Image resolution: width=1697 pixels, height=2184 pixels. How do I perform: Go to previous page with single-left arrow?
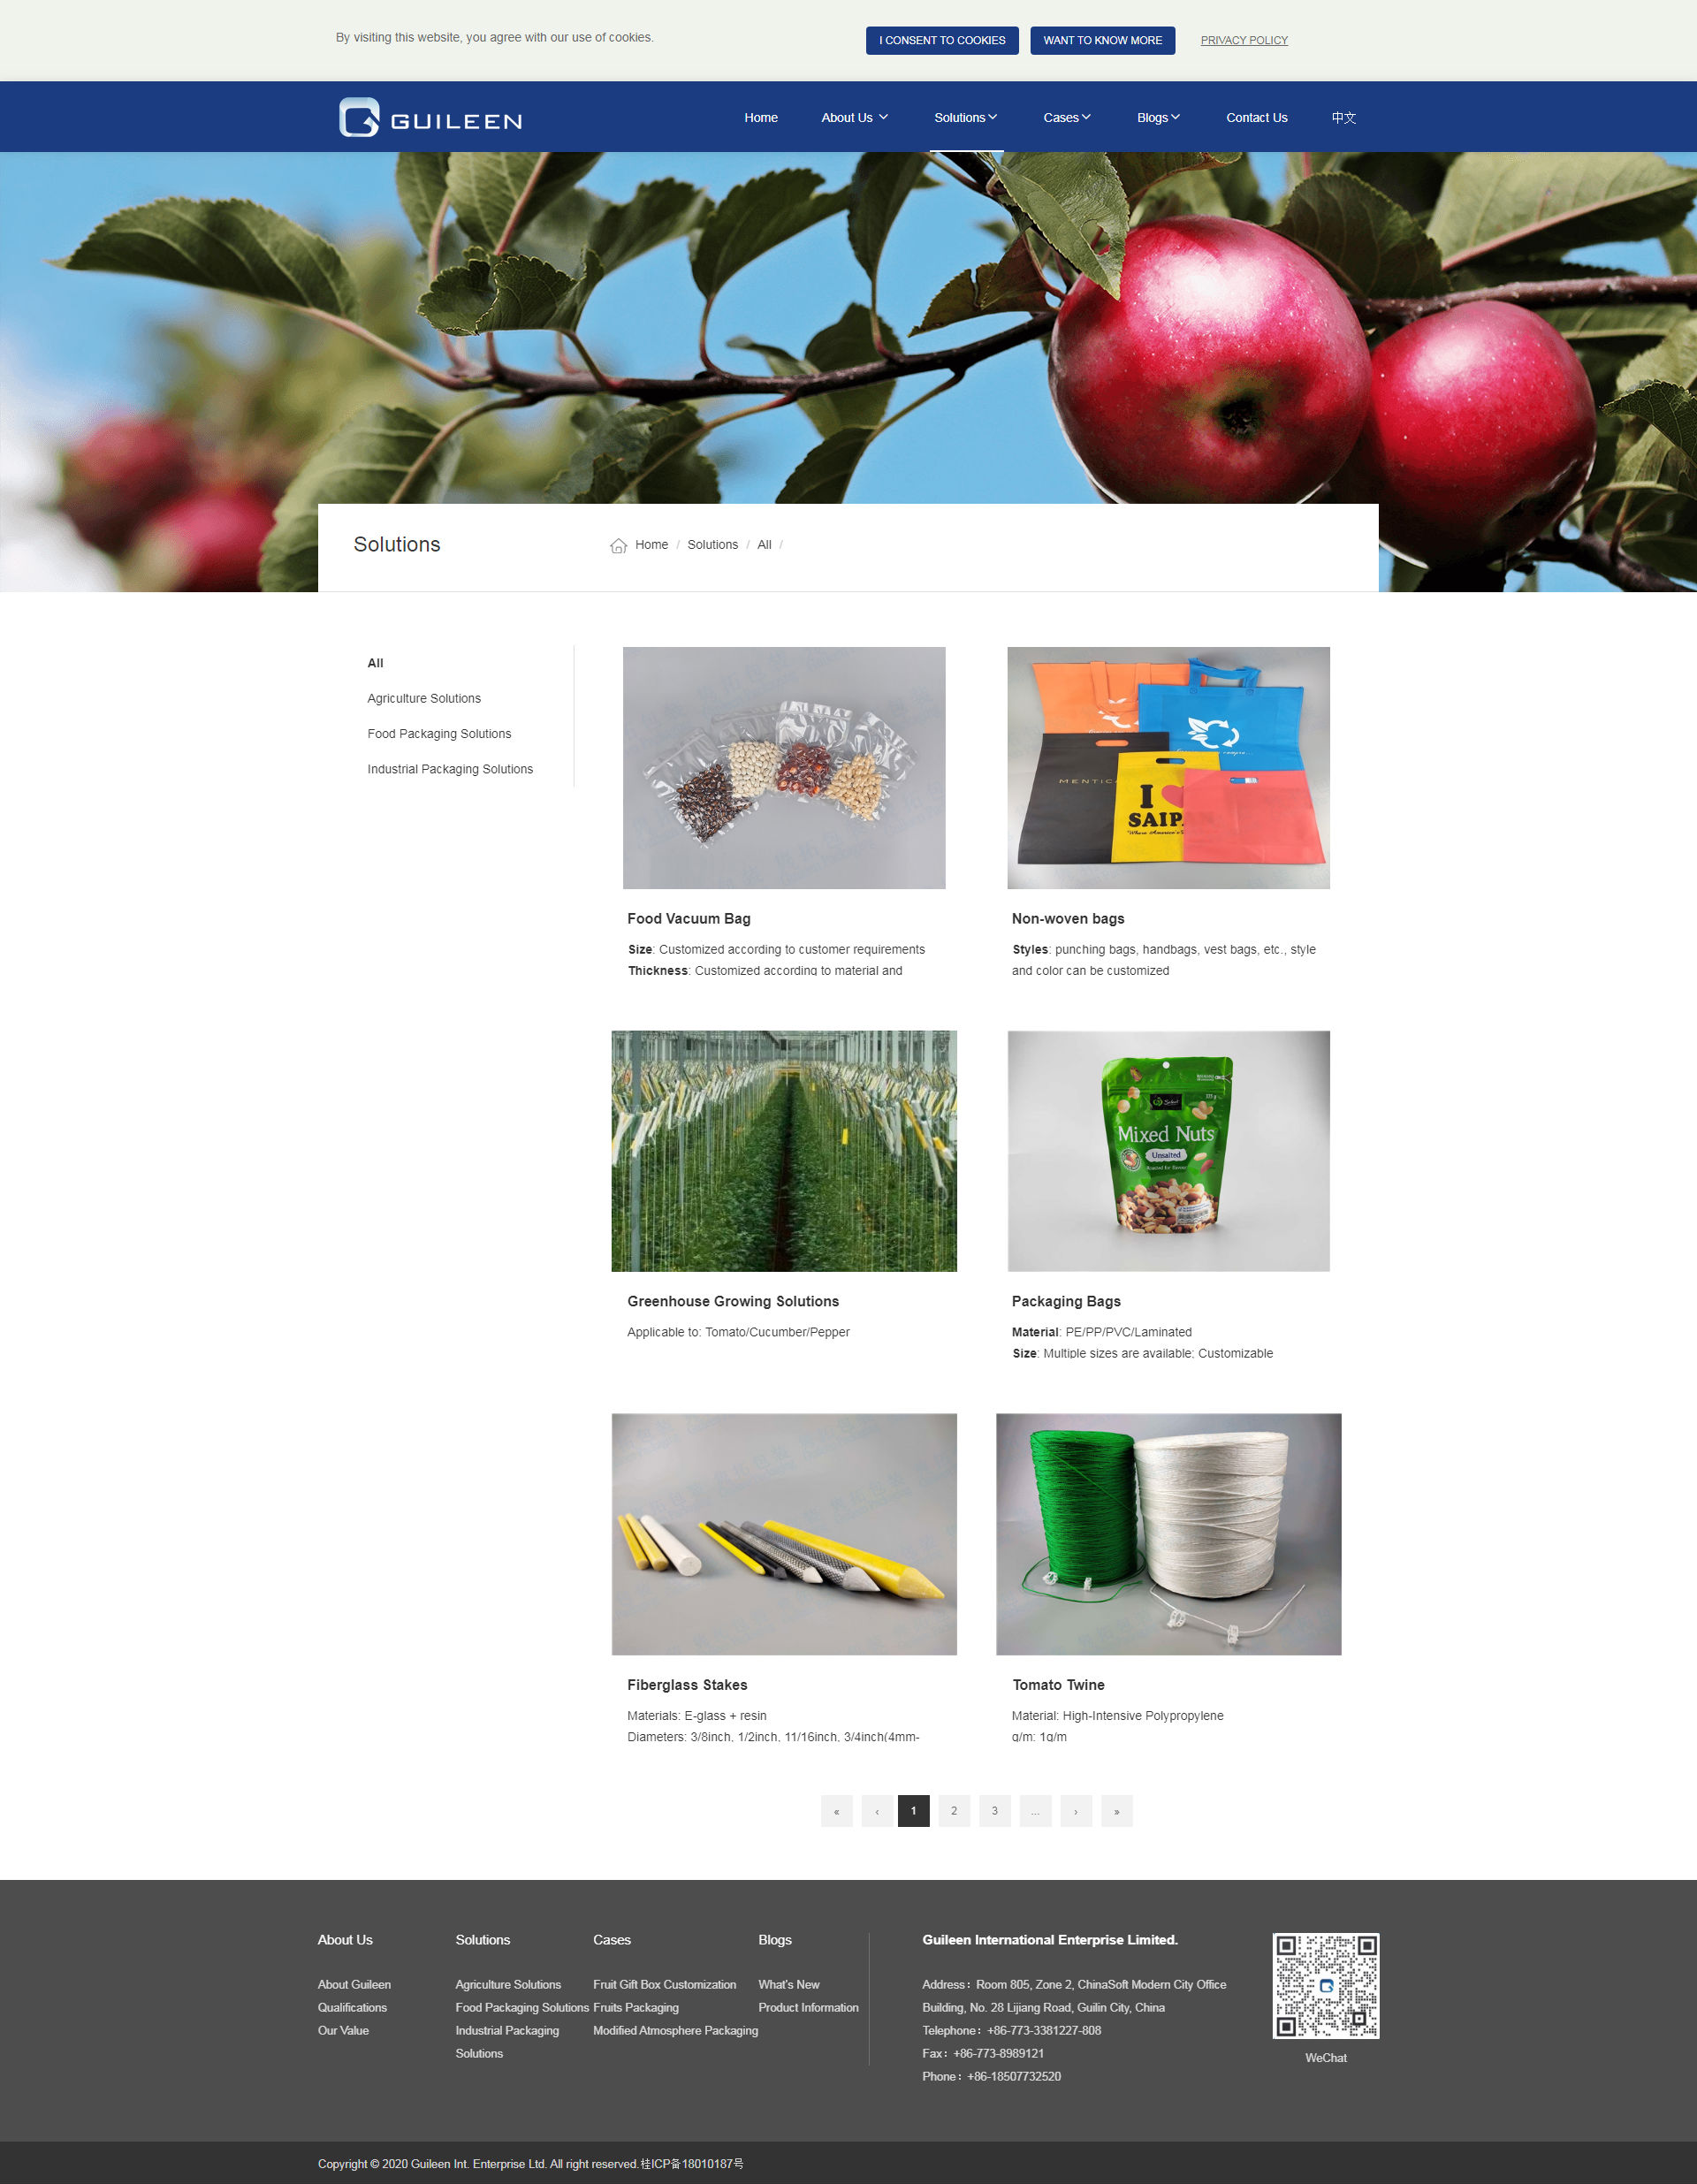[x=877, y=1811]
